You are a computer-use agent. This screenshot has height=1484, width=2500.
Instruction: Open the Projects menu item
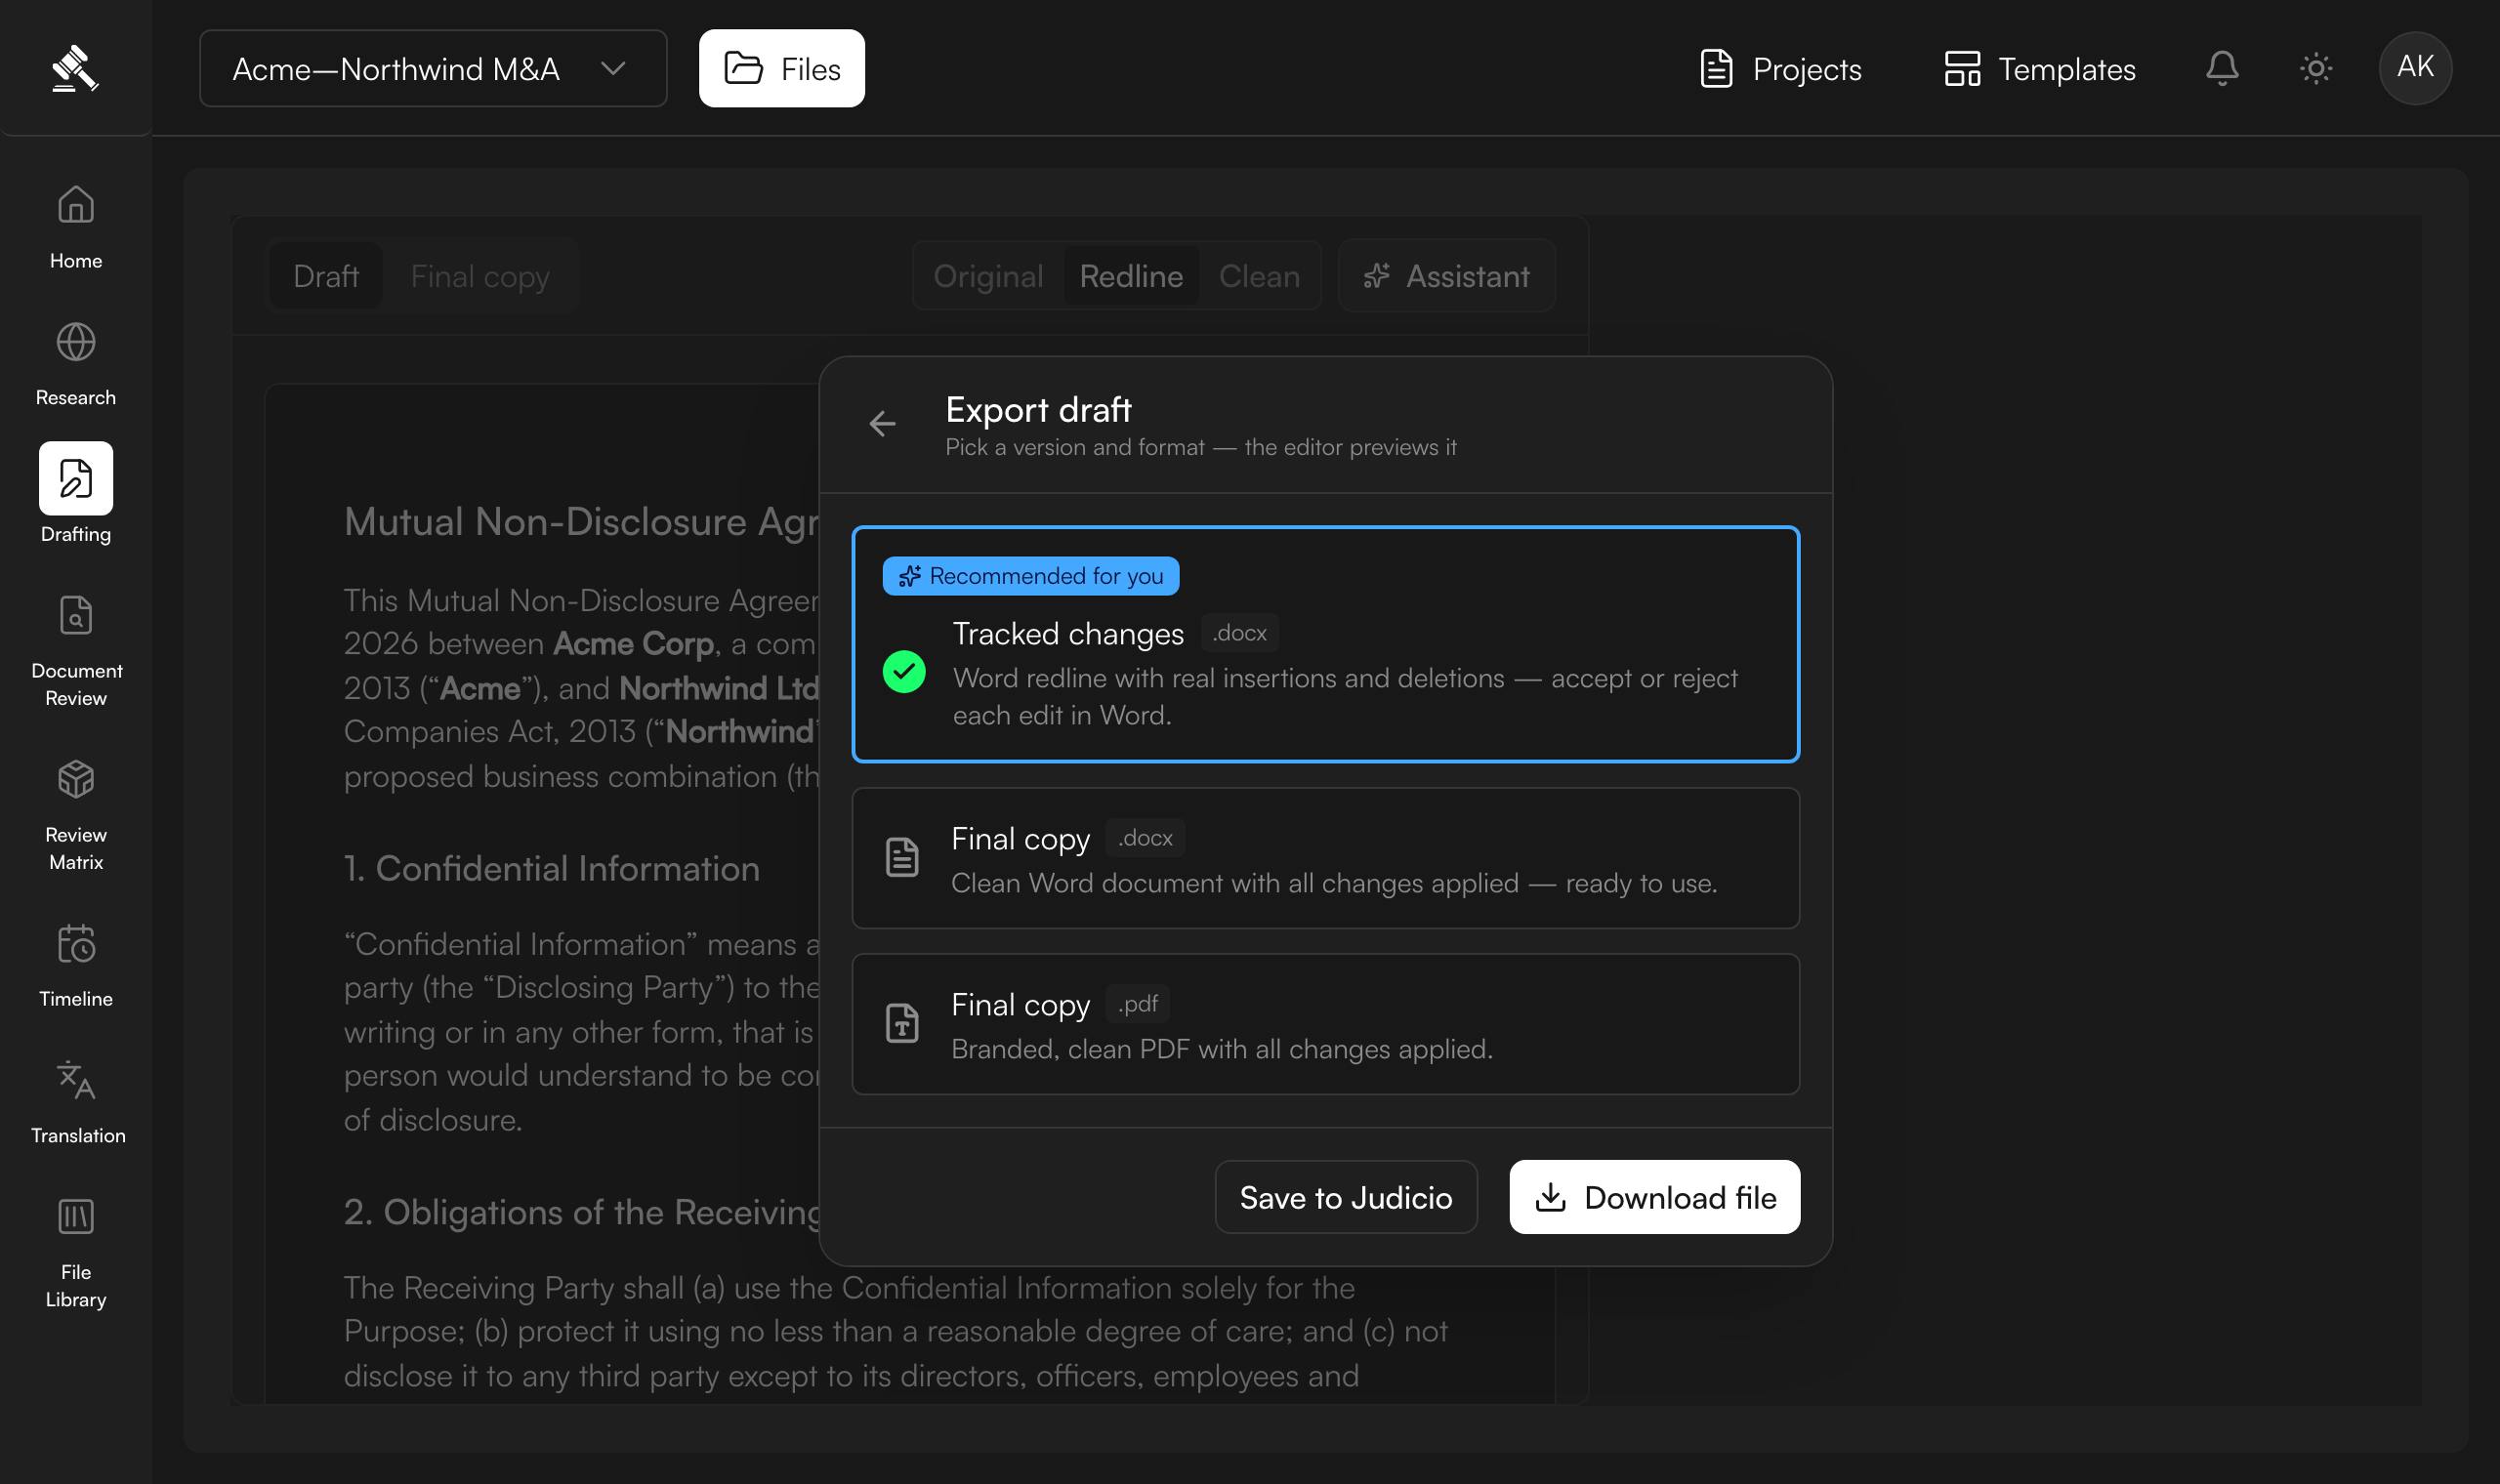[x=1781, y=68]
